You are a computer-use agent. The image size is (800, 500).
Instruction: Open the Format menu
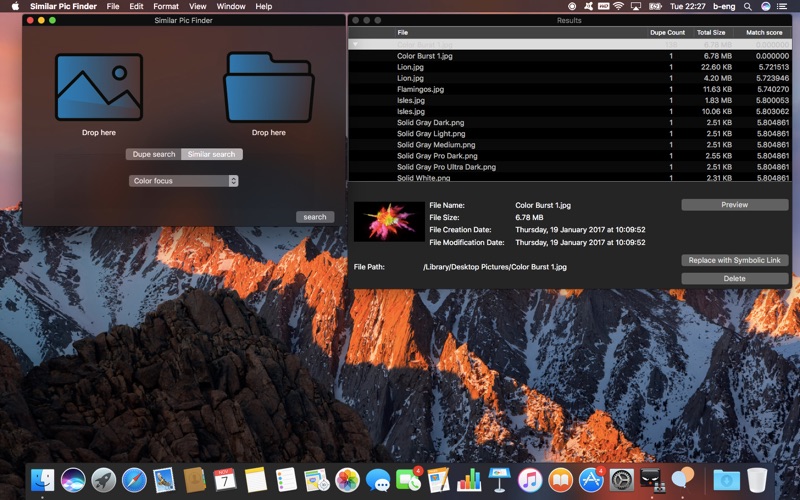[x=166, y=6]
